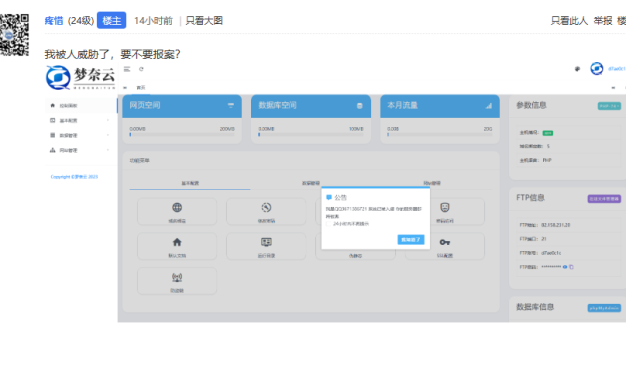Screen dimensions: 626x386
Task: Click the tab bar left arrow
Action: pyautogui.click(x=125, y=87)
